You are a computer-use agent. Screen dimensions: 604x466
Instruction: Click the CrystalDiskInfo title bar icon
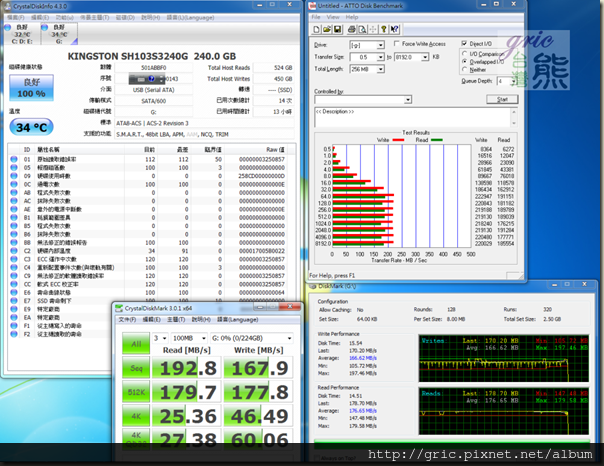click(x=8, y=7)
